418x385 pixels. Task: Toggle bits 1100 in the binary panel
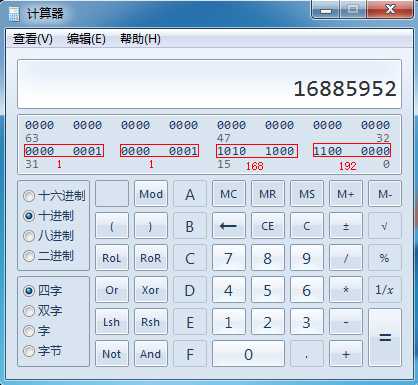[328, 151]
